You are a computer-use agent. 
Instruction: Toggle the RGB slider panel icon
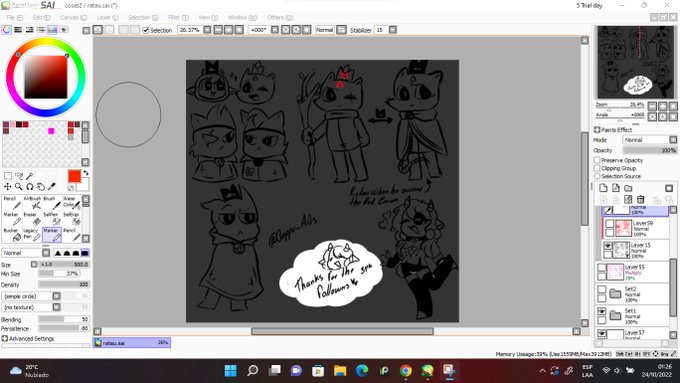click(x=18, y=30)
